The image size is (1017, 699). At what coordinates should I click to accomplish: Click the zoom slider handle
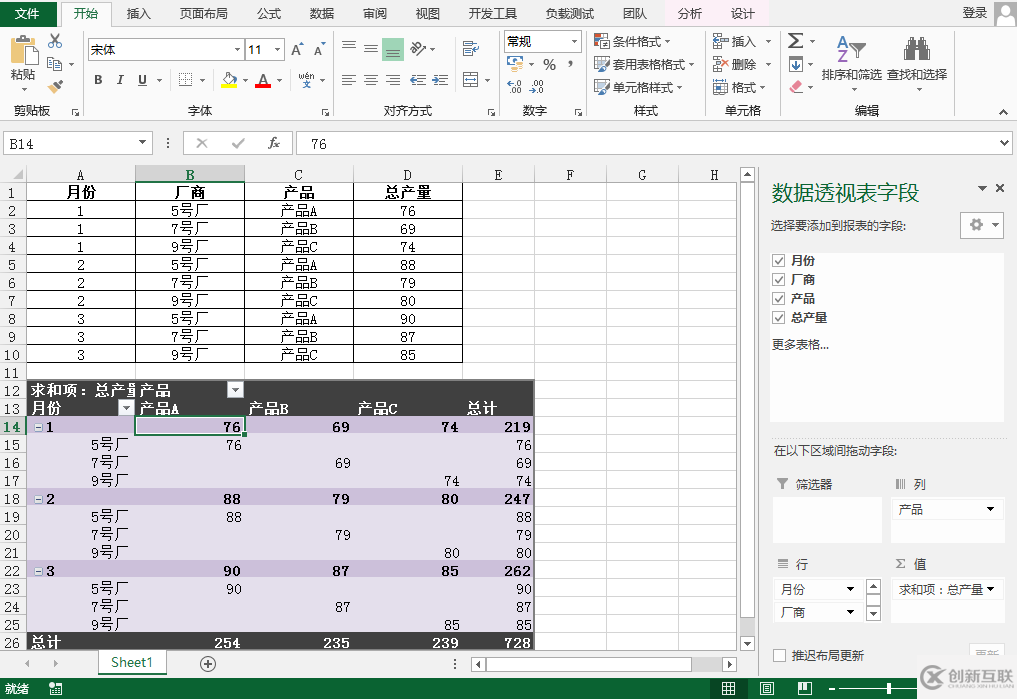(x=889, y=689)
